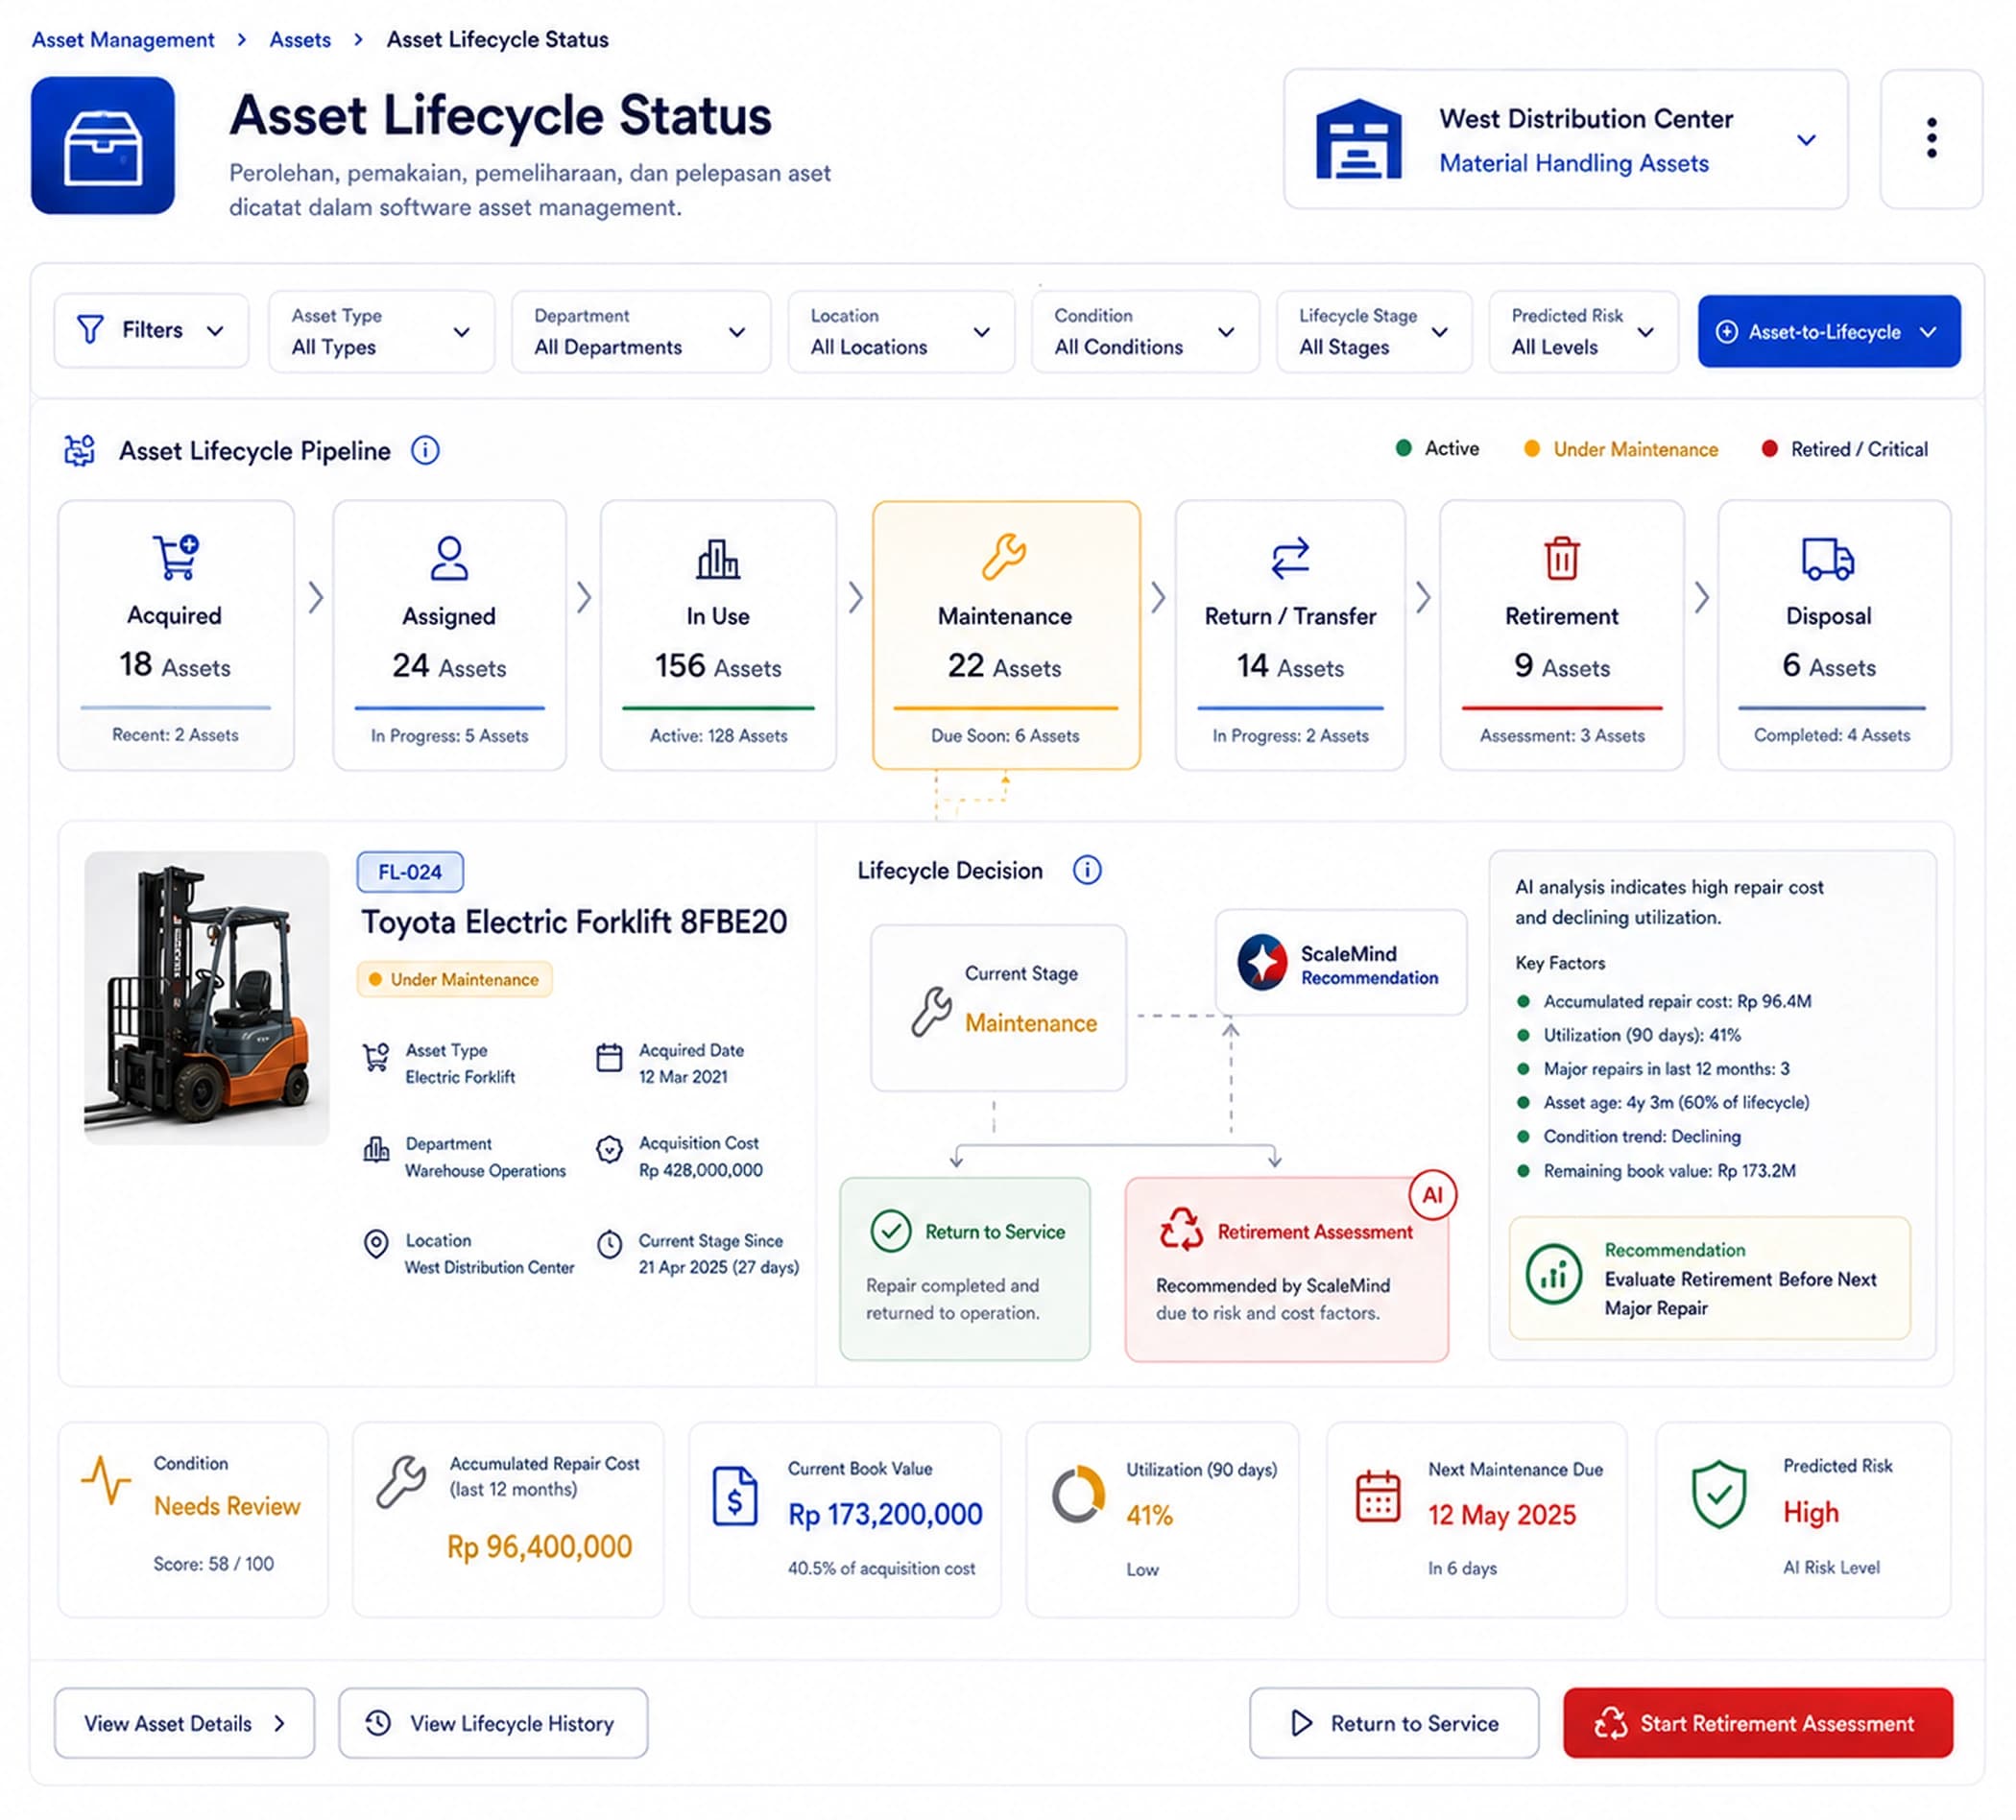Expand the Lifecycle Stage dropdown

pos(1374,332)
